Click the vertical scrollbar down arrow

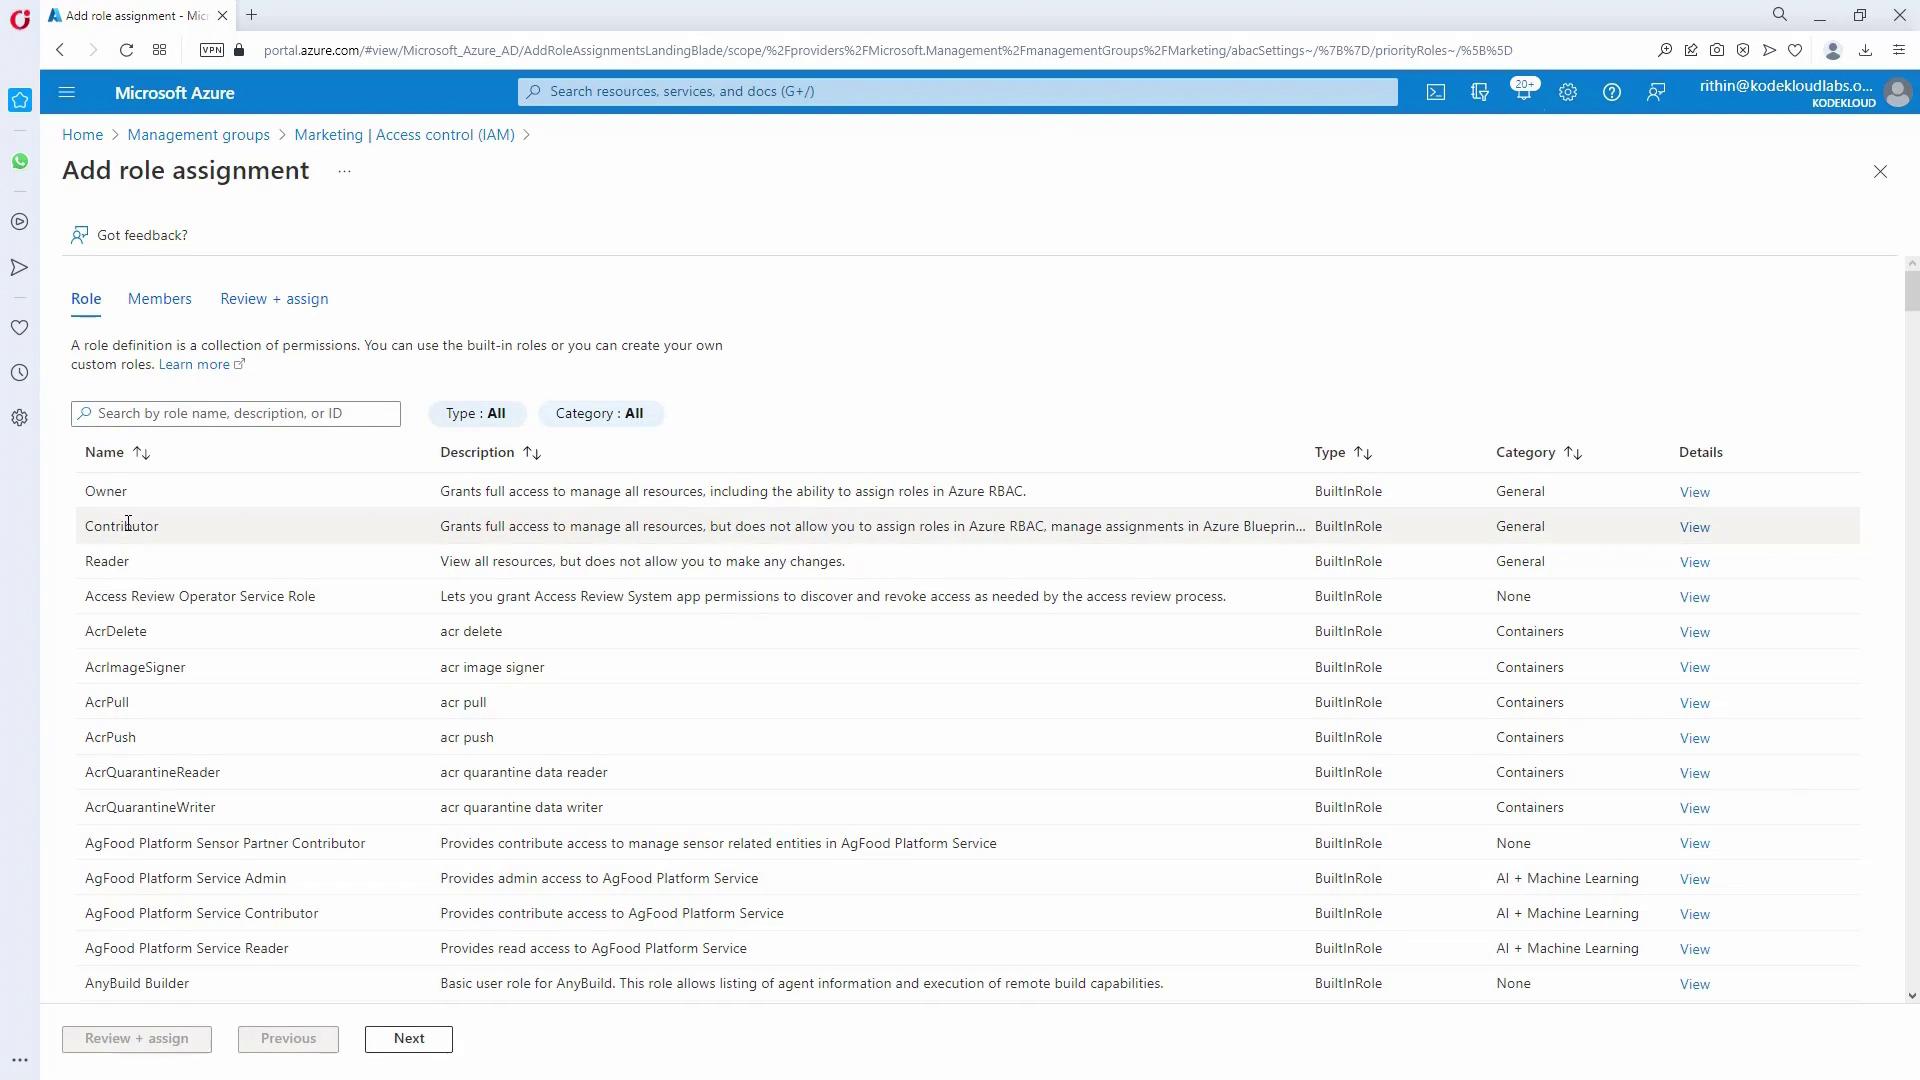coord(1912,996)
